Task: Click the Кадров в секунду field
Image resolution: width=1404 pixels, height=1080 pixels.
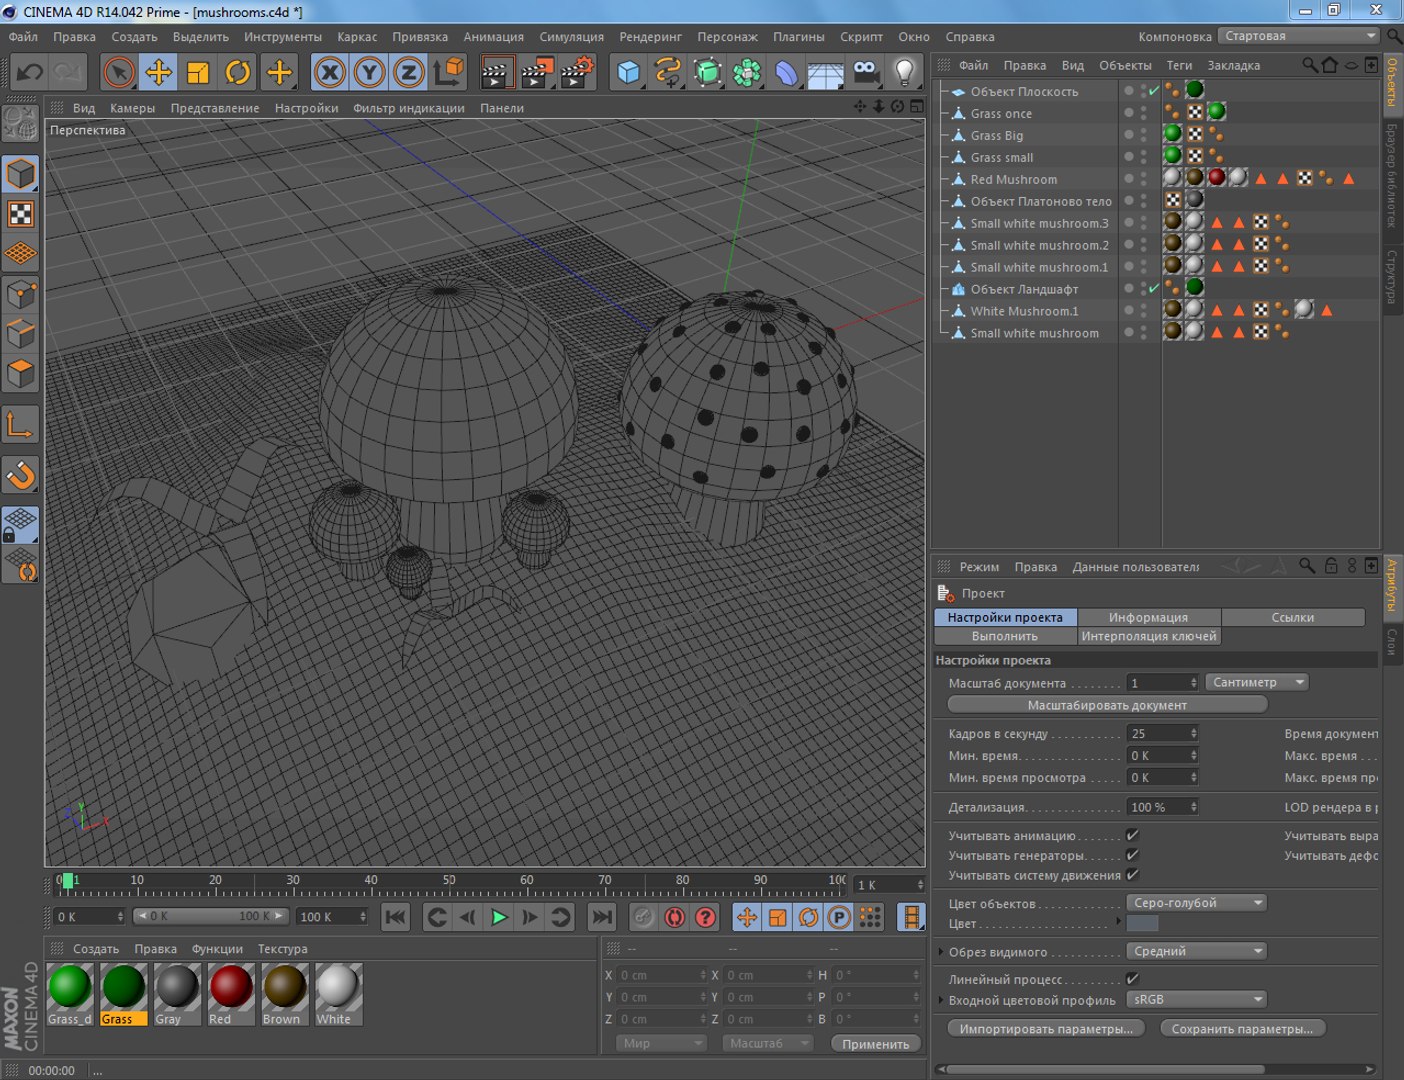Action: tap(1162, 733)
